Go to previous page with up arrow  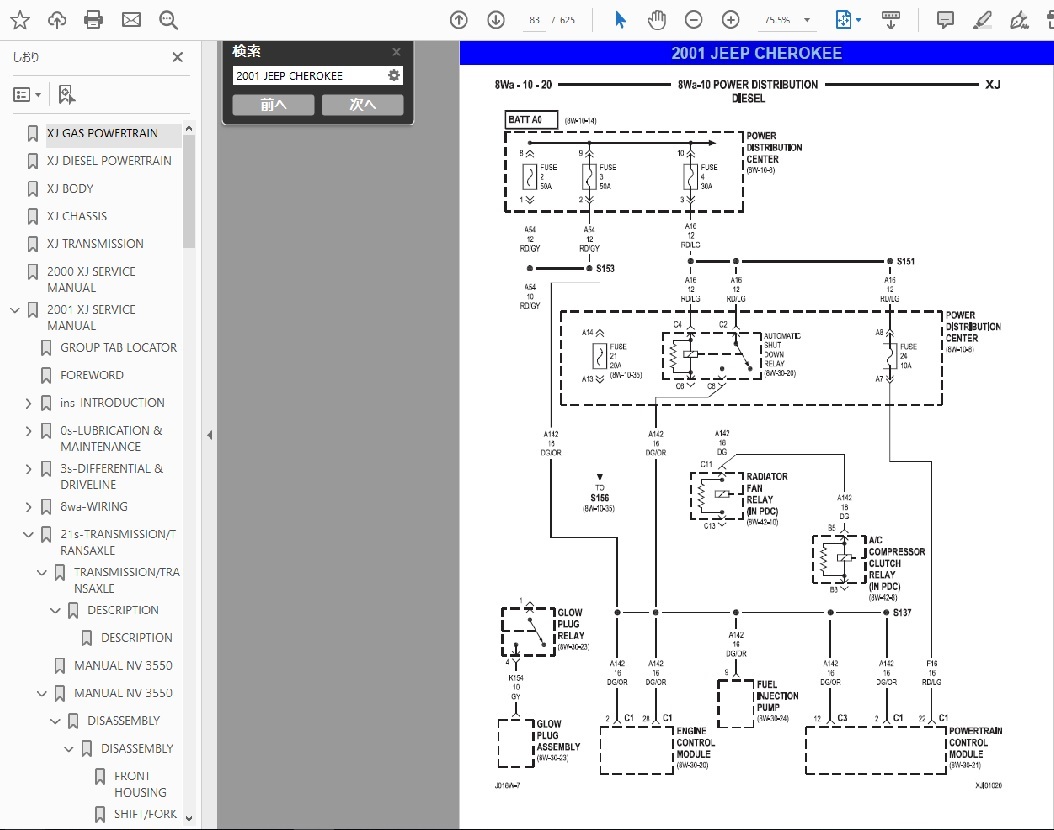coord(458,20)
